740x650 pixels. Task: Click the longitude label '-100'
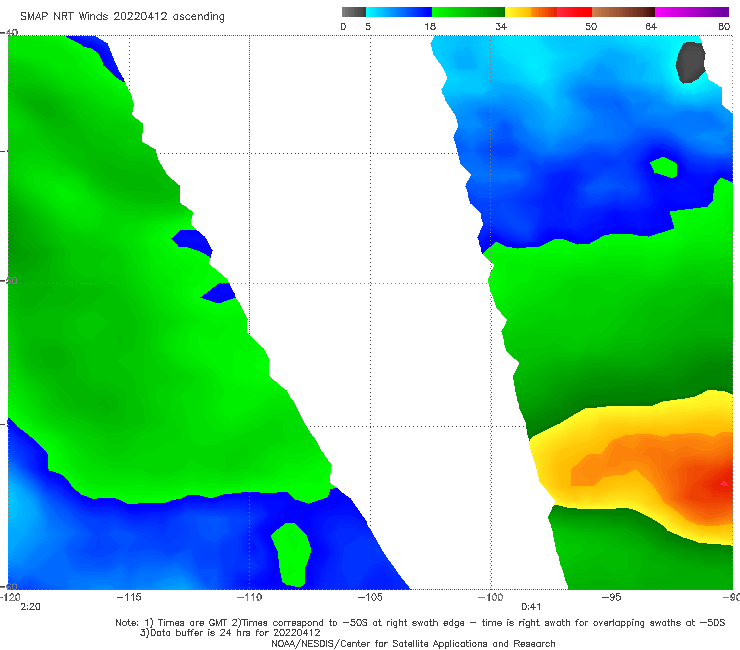490,597
